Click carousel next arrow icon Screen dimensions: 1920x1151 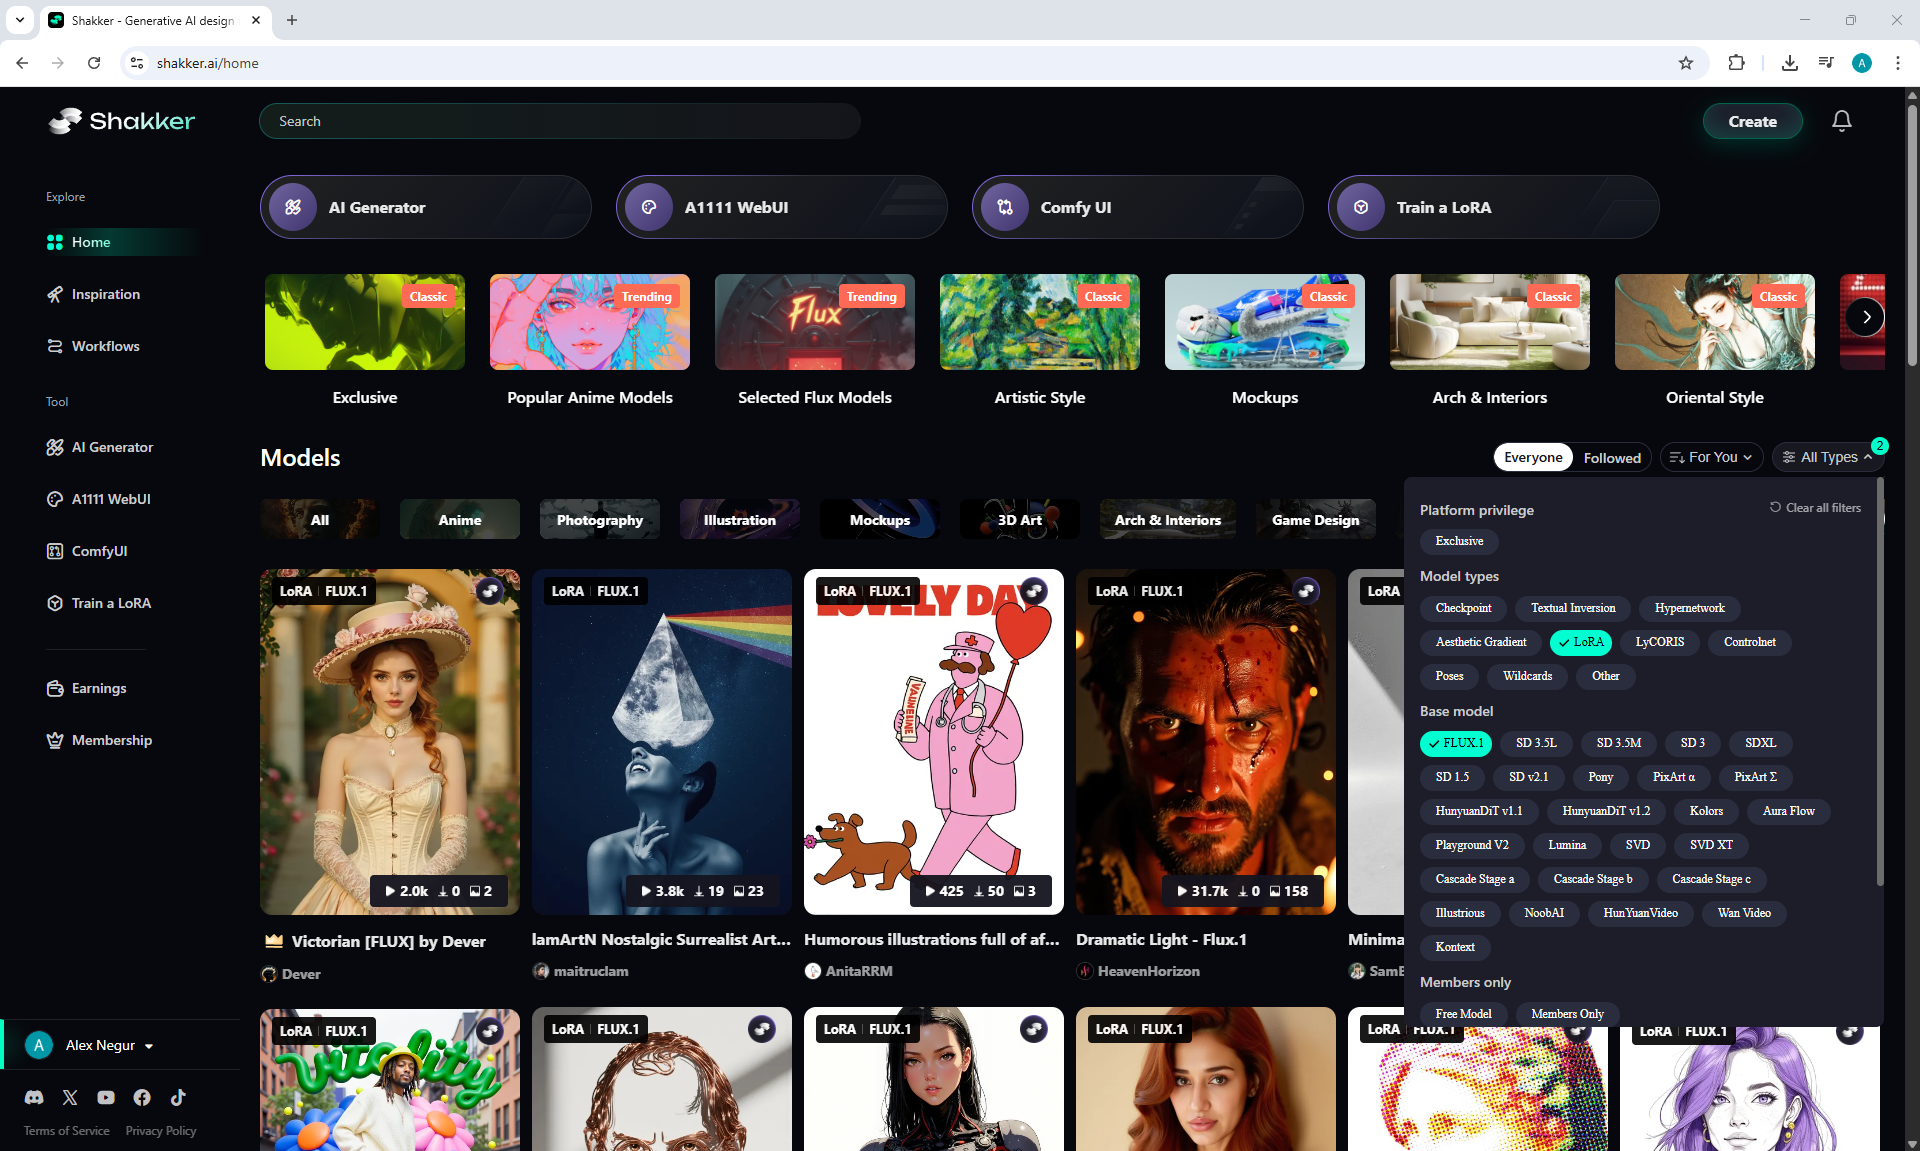pyautogui.click(x=1865, y=318)
